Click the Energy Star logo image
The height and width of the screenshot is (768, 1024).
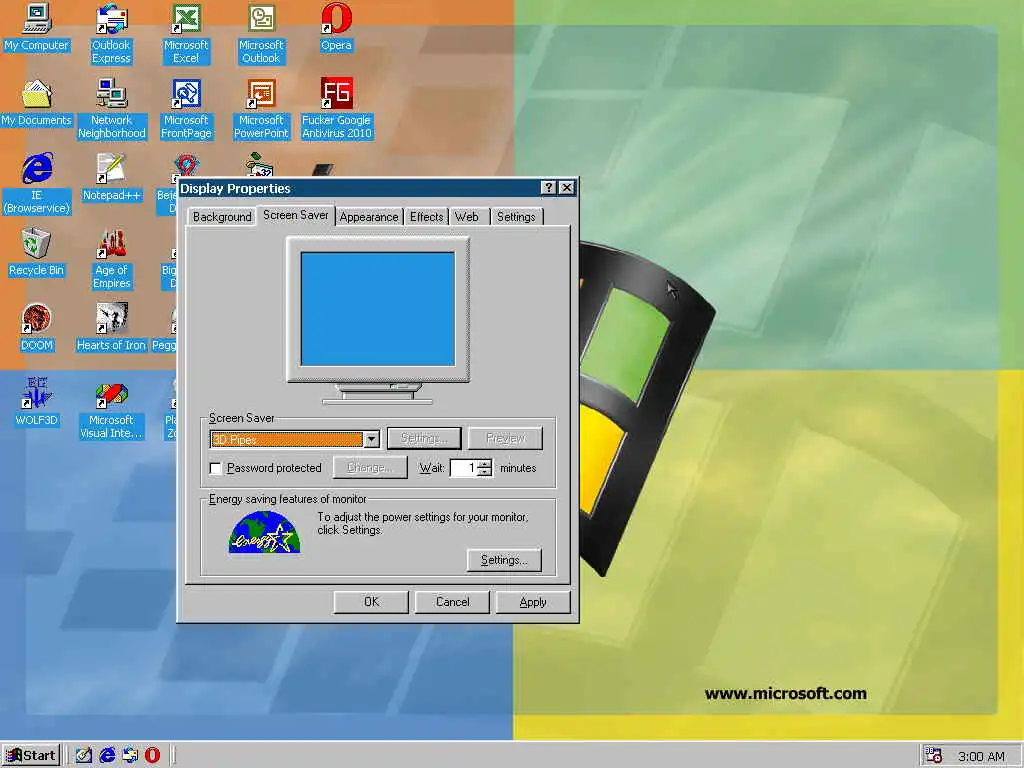click(264, 532)
